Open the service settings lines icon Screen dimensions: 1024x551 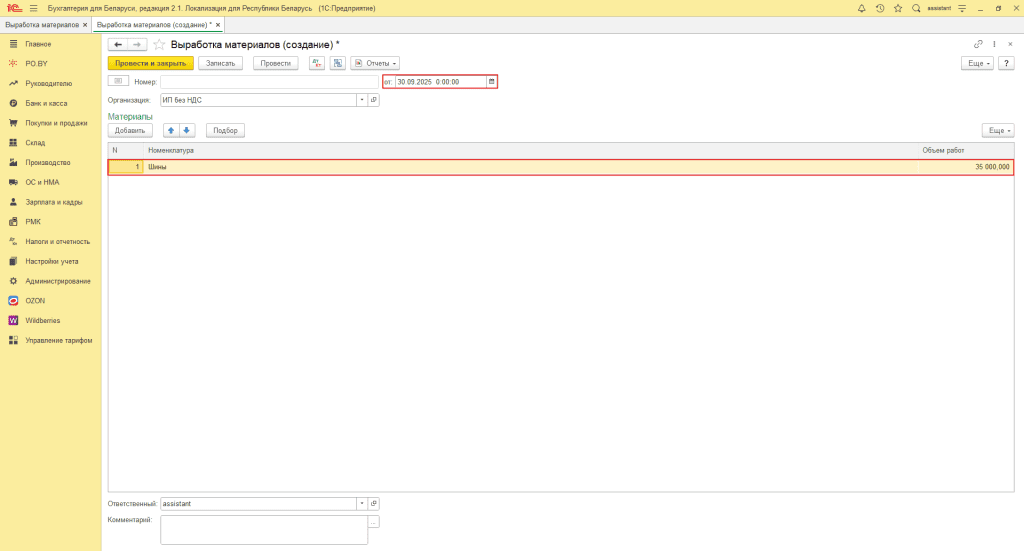pos(962,8)
